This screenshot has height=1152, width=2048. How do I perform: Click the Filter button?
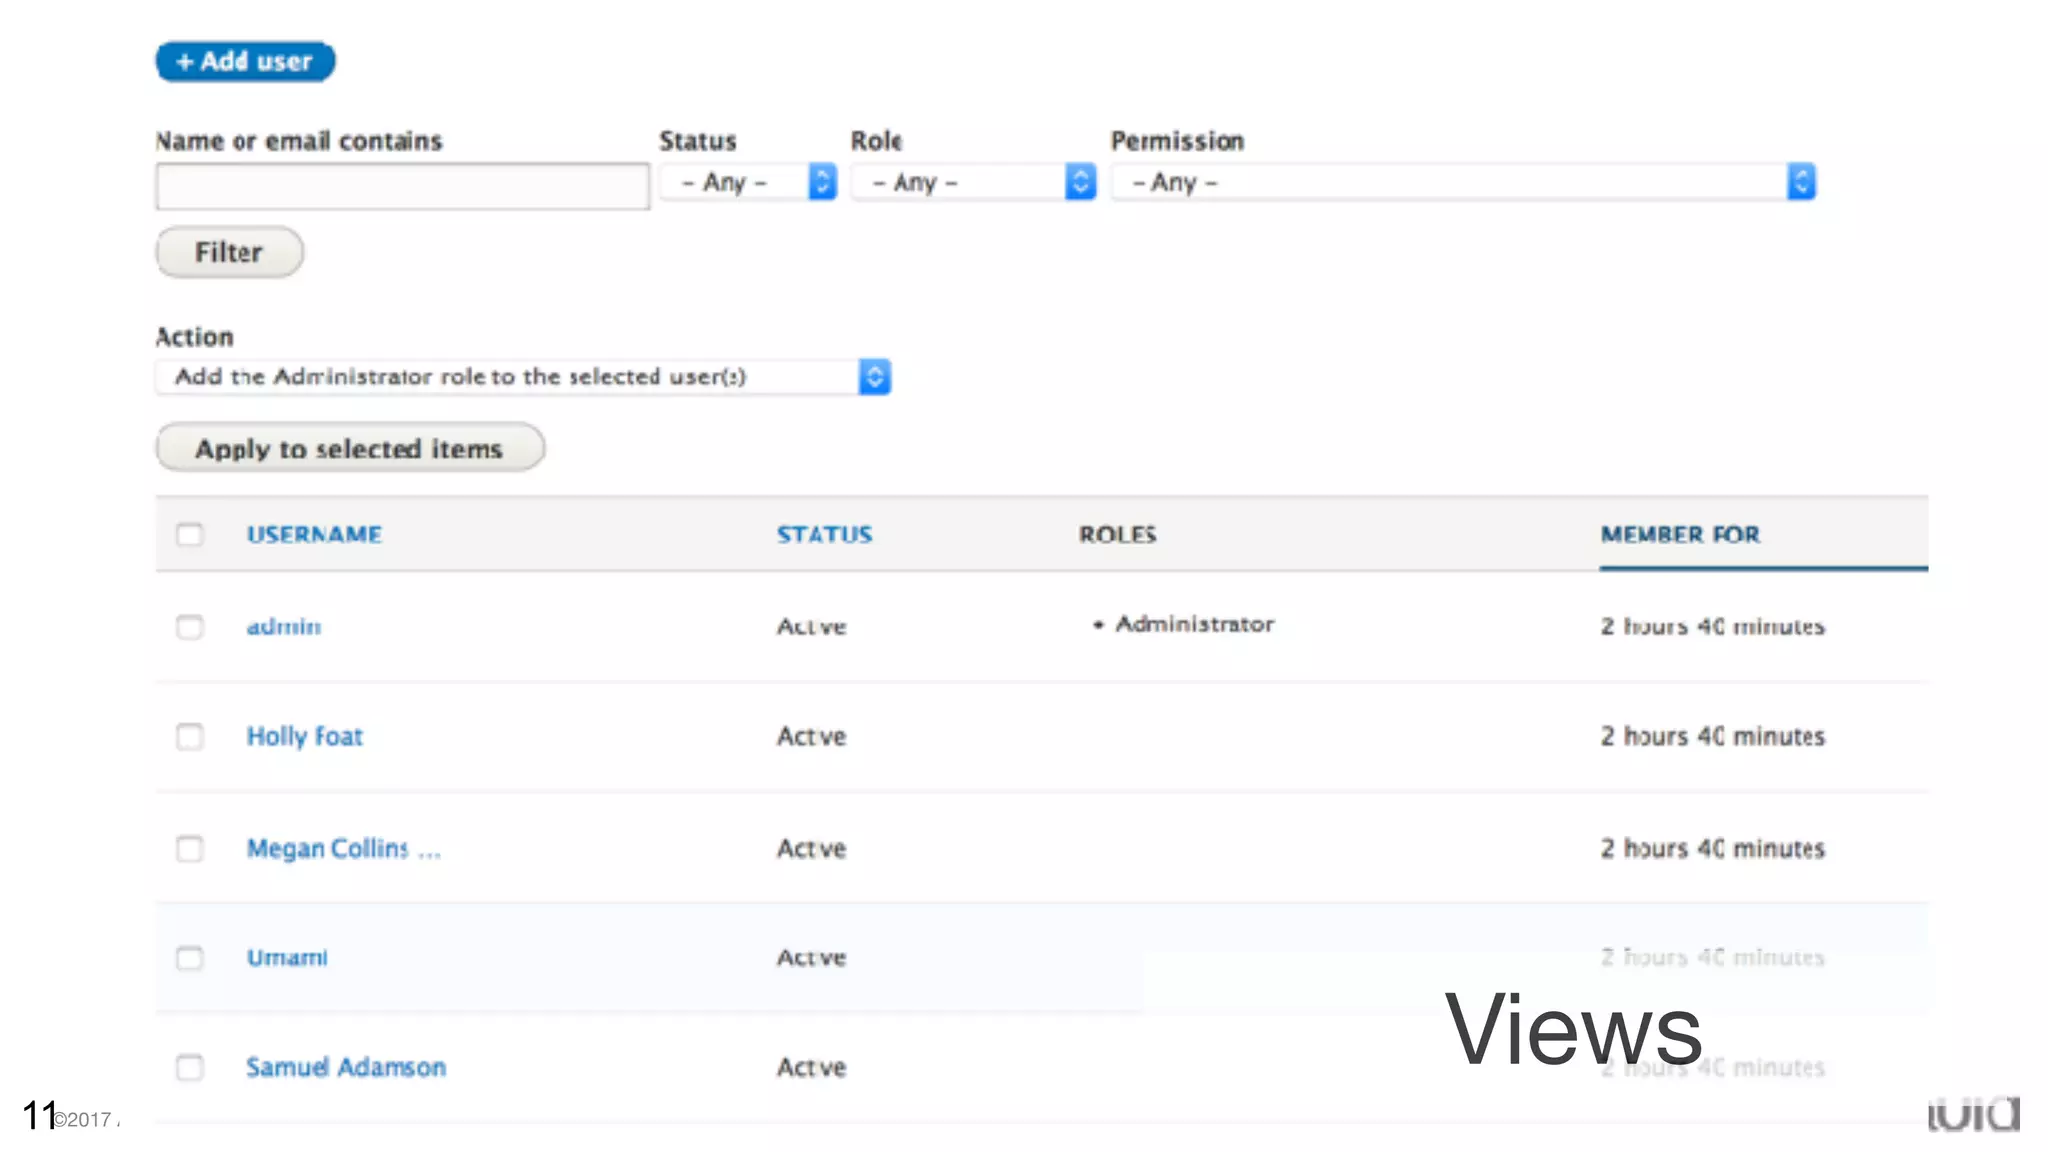(x=229, y=252)
